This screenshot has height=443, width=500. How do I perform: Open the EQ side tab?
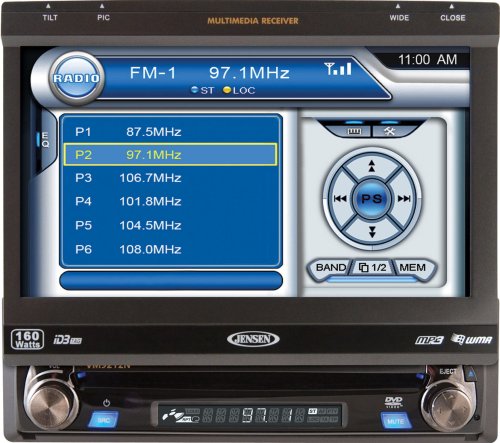(45, 140)
